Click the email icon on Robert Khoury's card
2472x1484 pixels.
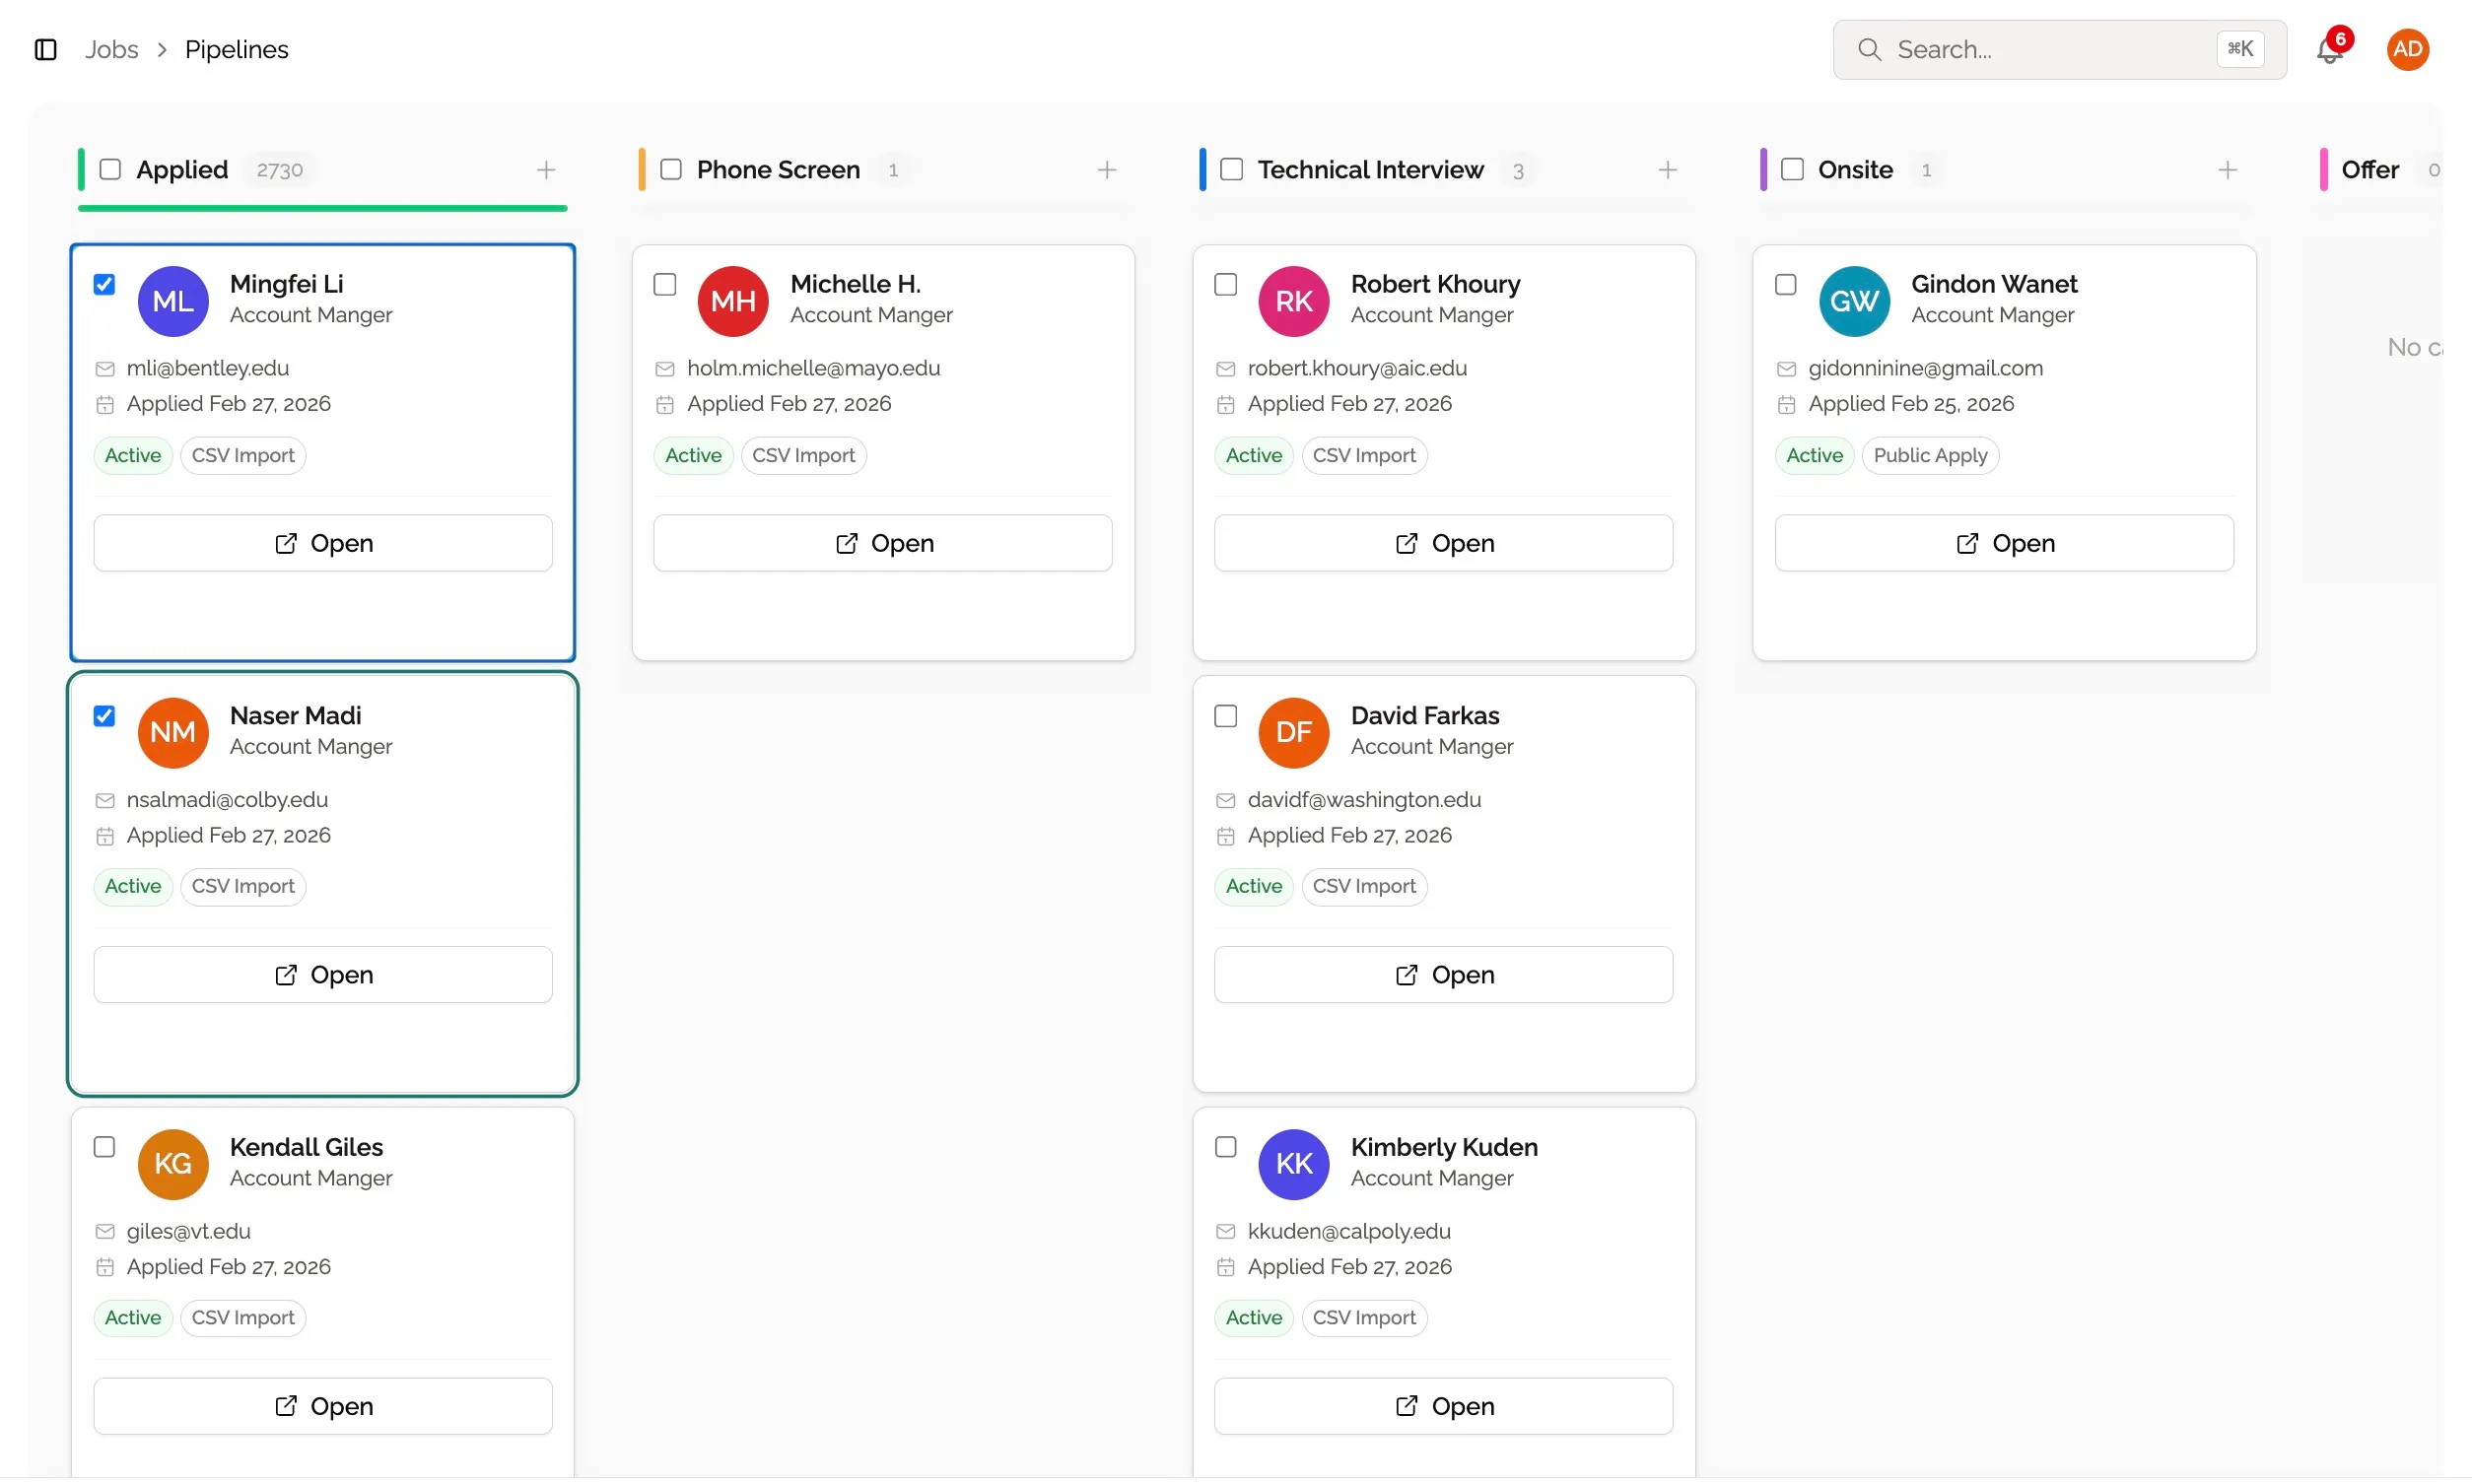pyautogui.click(x=1226, y=368)
